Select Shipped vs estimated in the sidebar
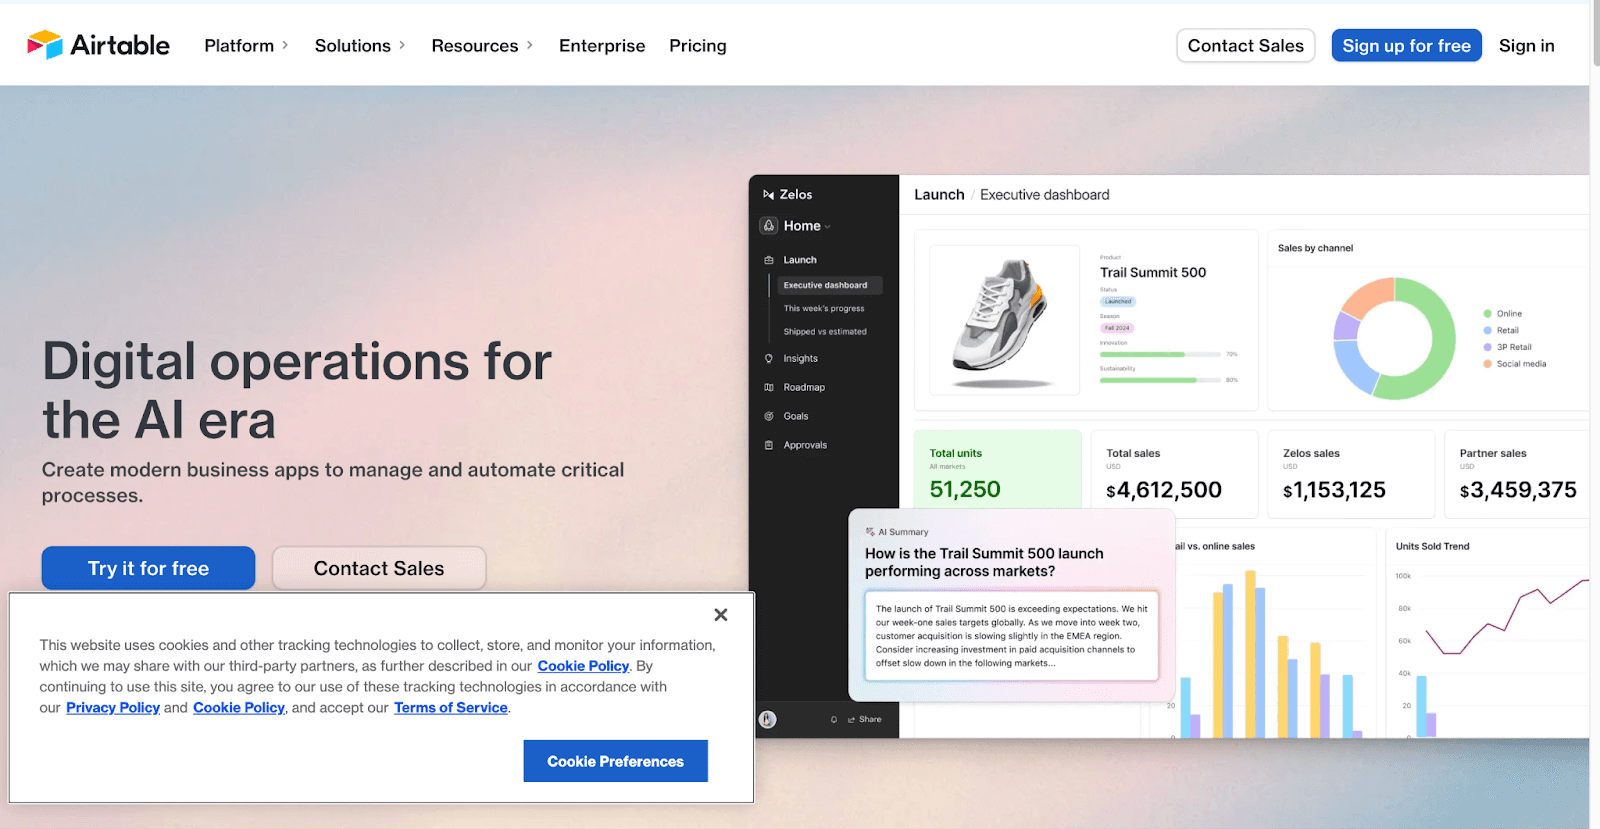 tap(825, 332)
